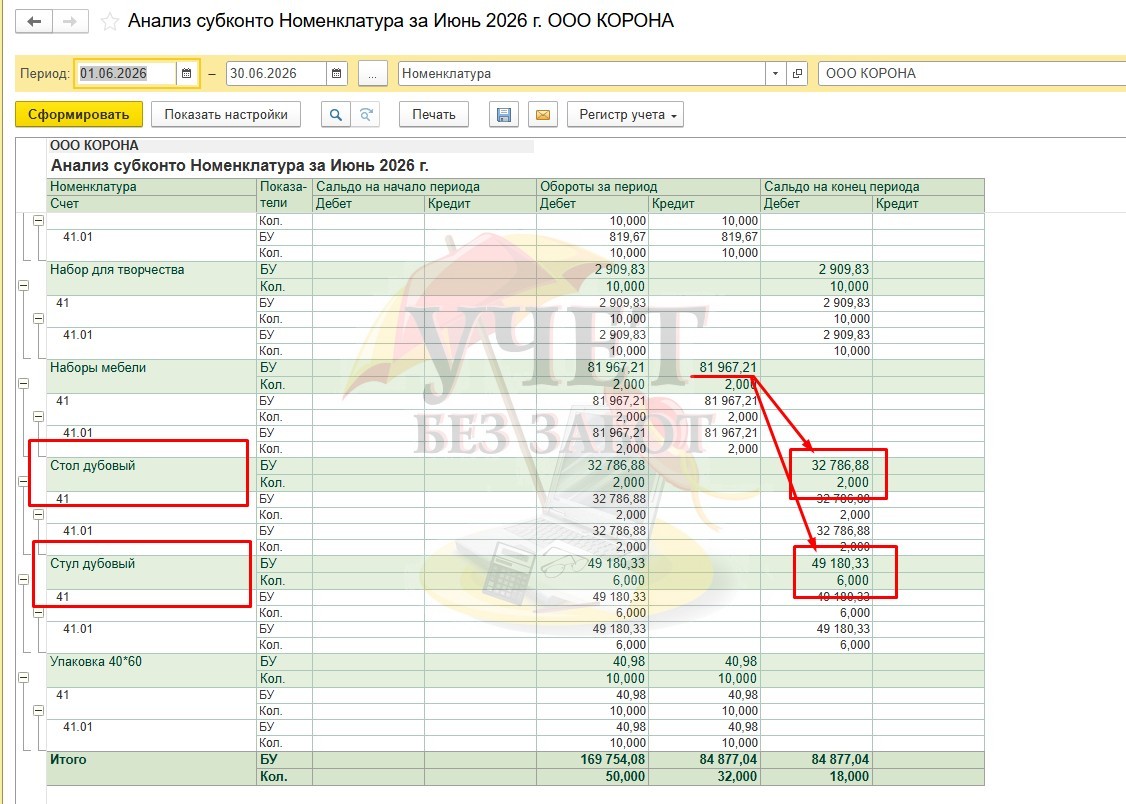Save report using the floppy disk icon
Image resolution: width=1126 pixels, height=804 pixels.
tap(503, 115)
